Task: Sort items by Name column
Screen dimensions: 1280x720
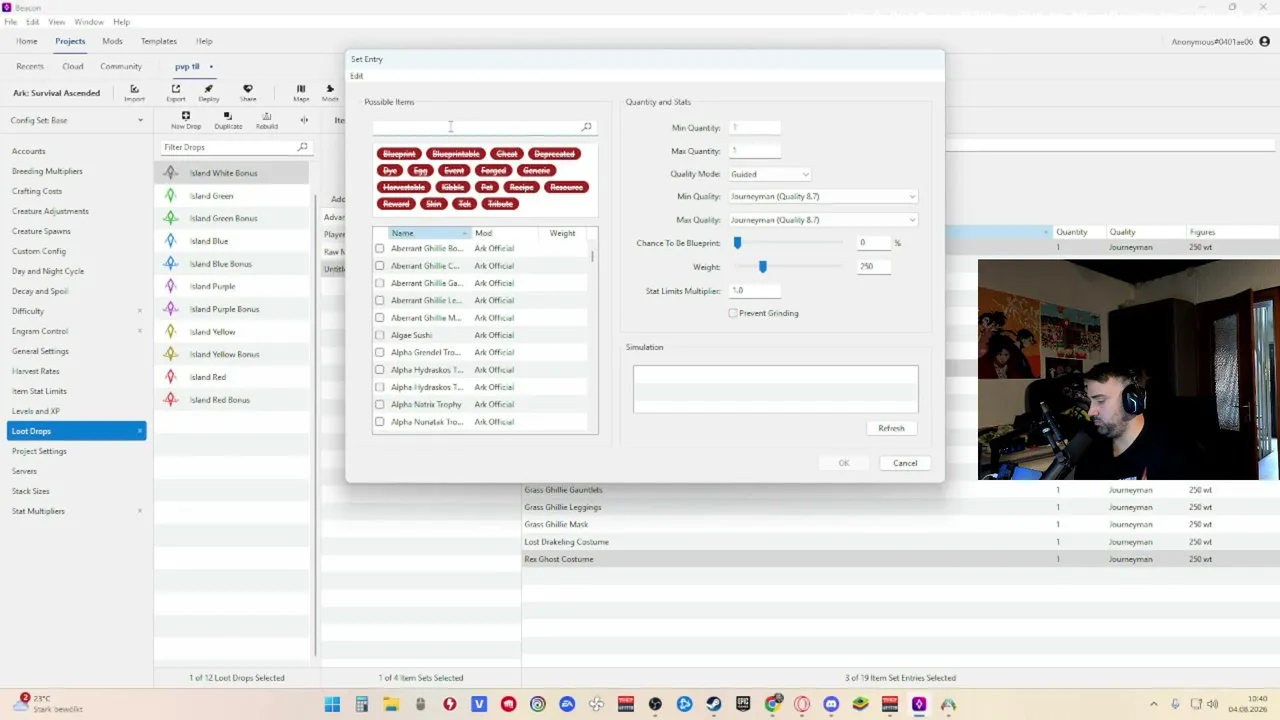Action: tap(428, 233)
